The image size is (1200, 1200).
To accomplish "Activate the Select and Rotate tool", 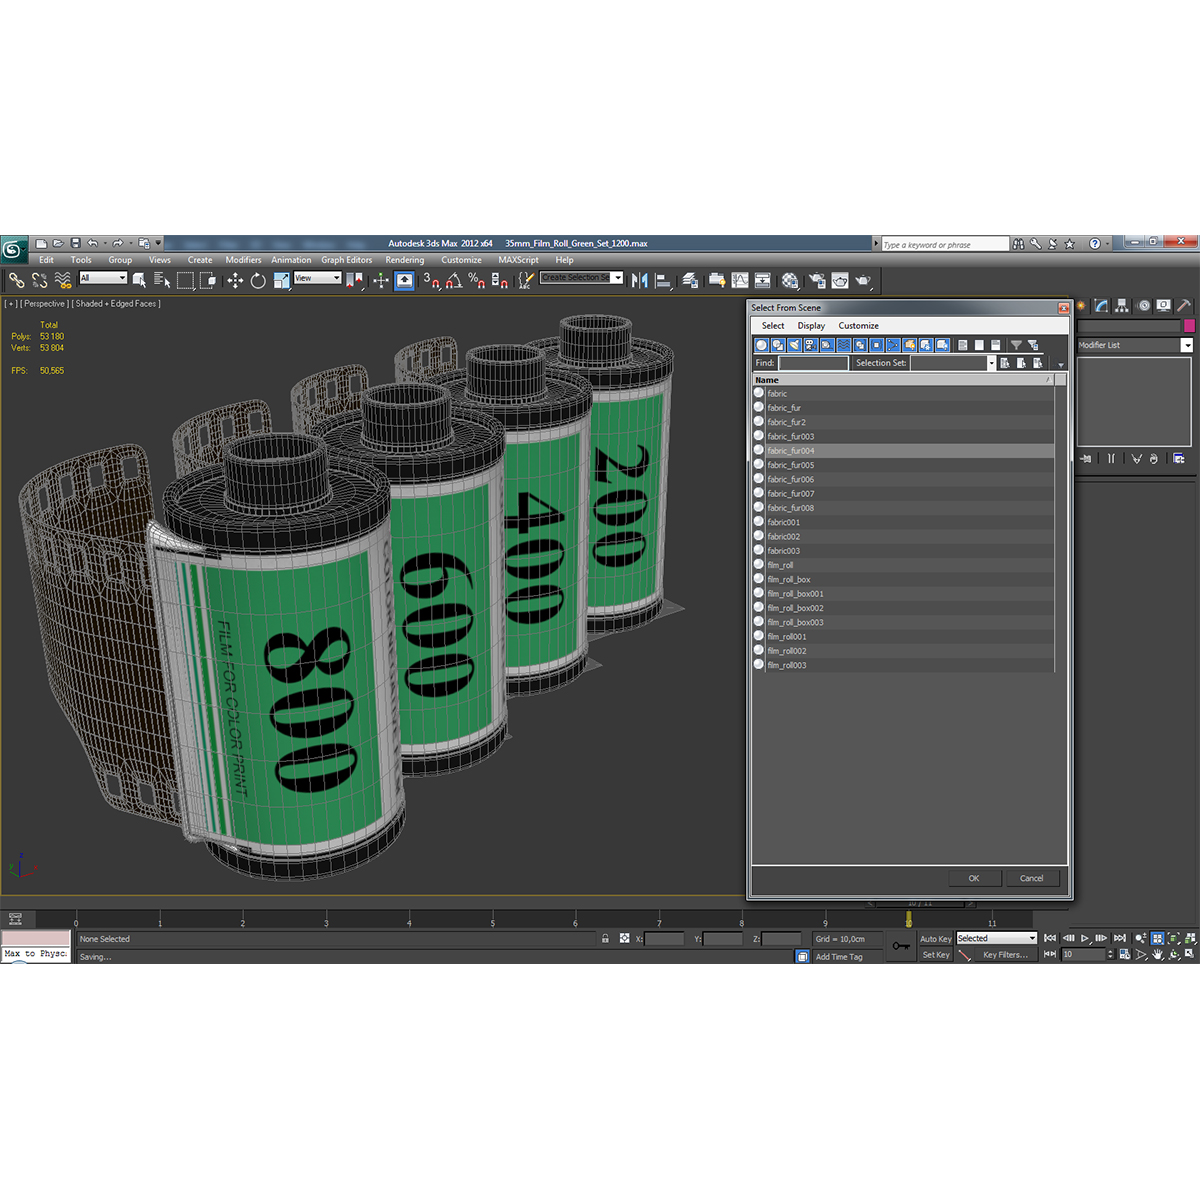I will click(x=258, y=281).
